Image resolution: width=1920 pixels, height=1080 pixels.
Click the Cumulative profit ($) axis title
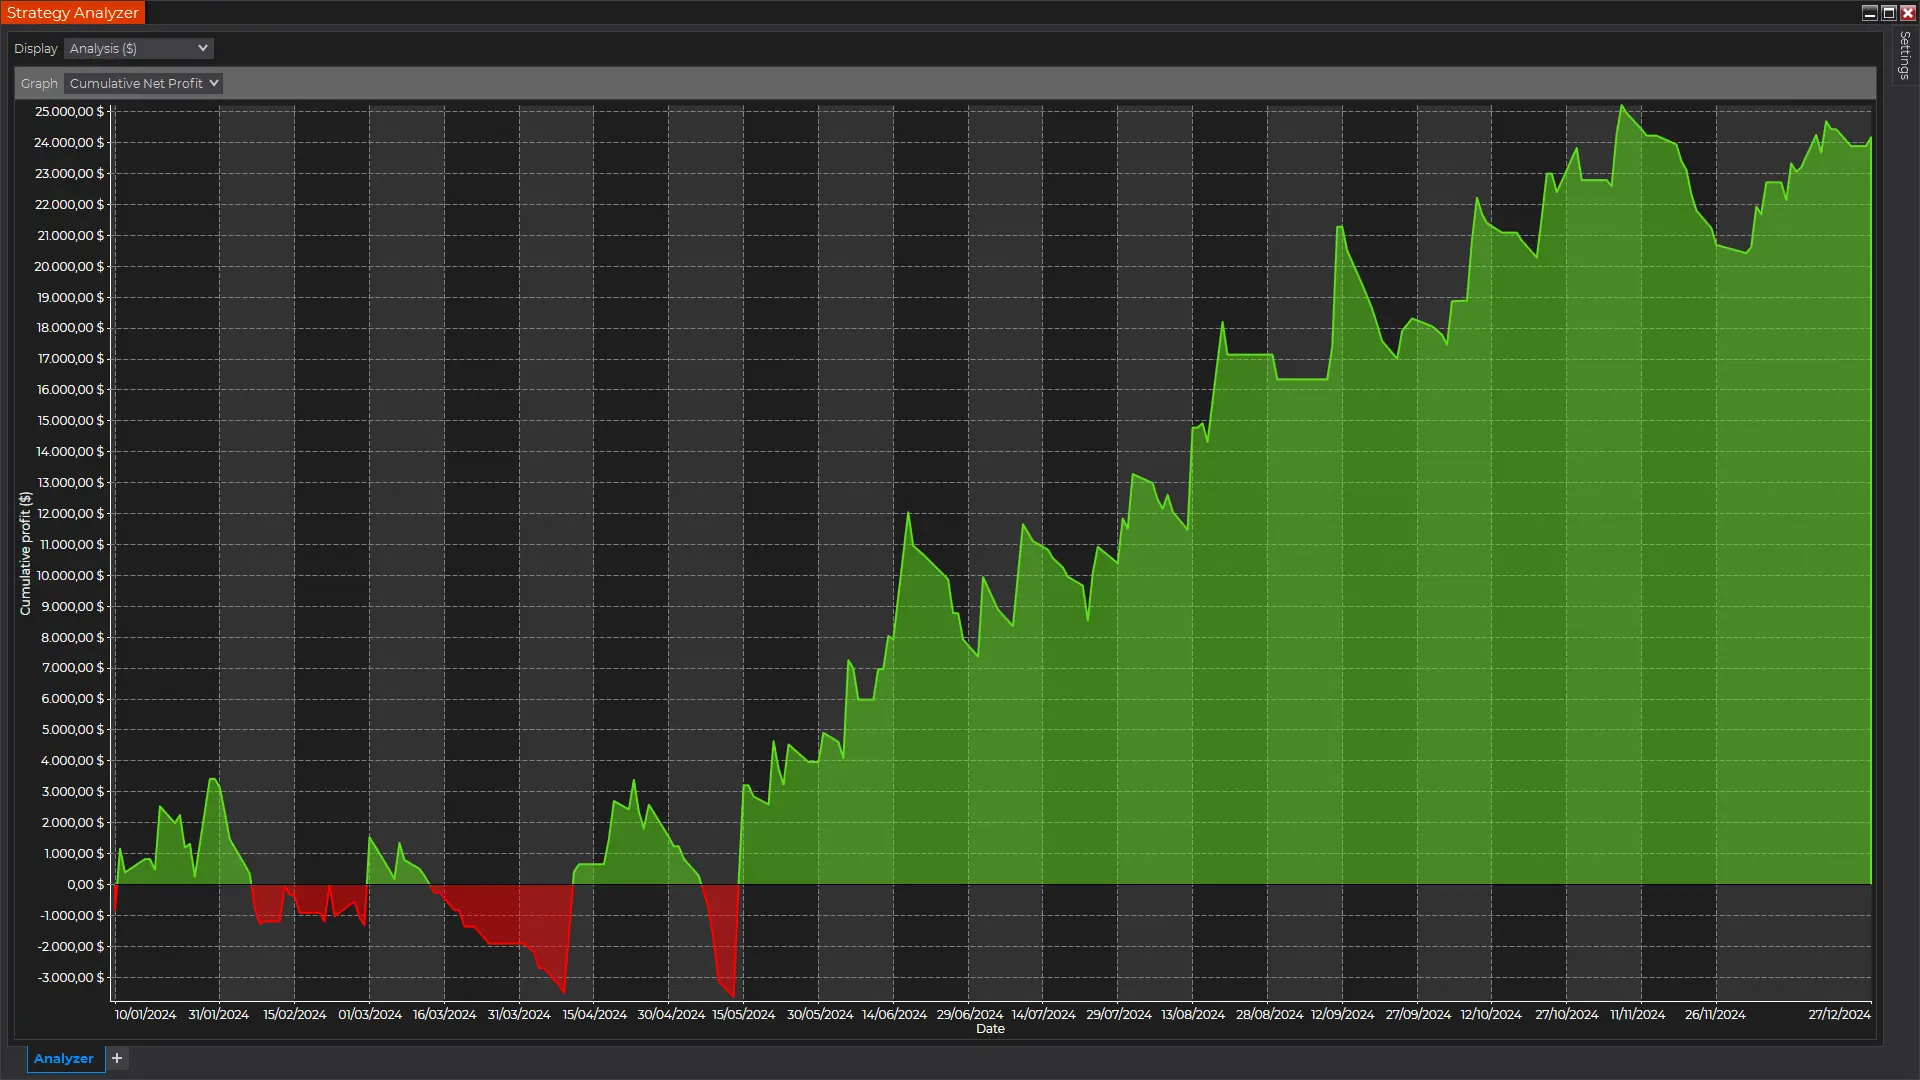[25, 553]
